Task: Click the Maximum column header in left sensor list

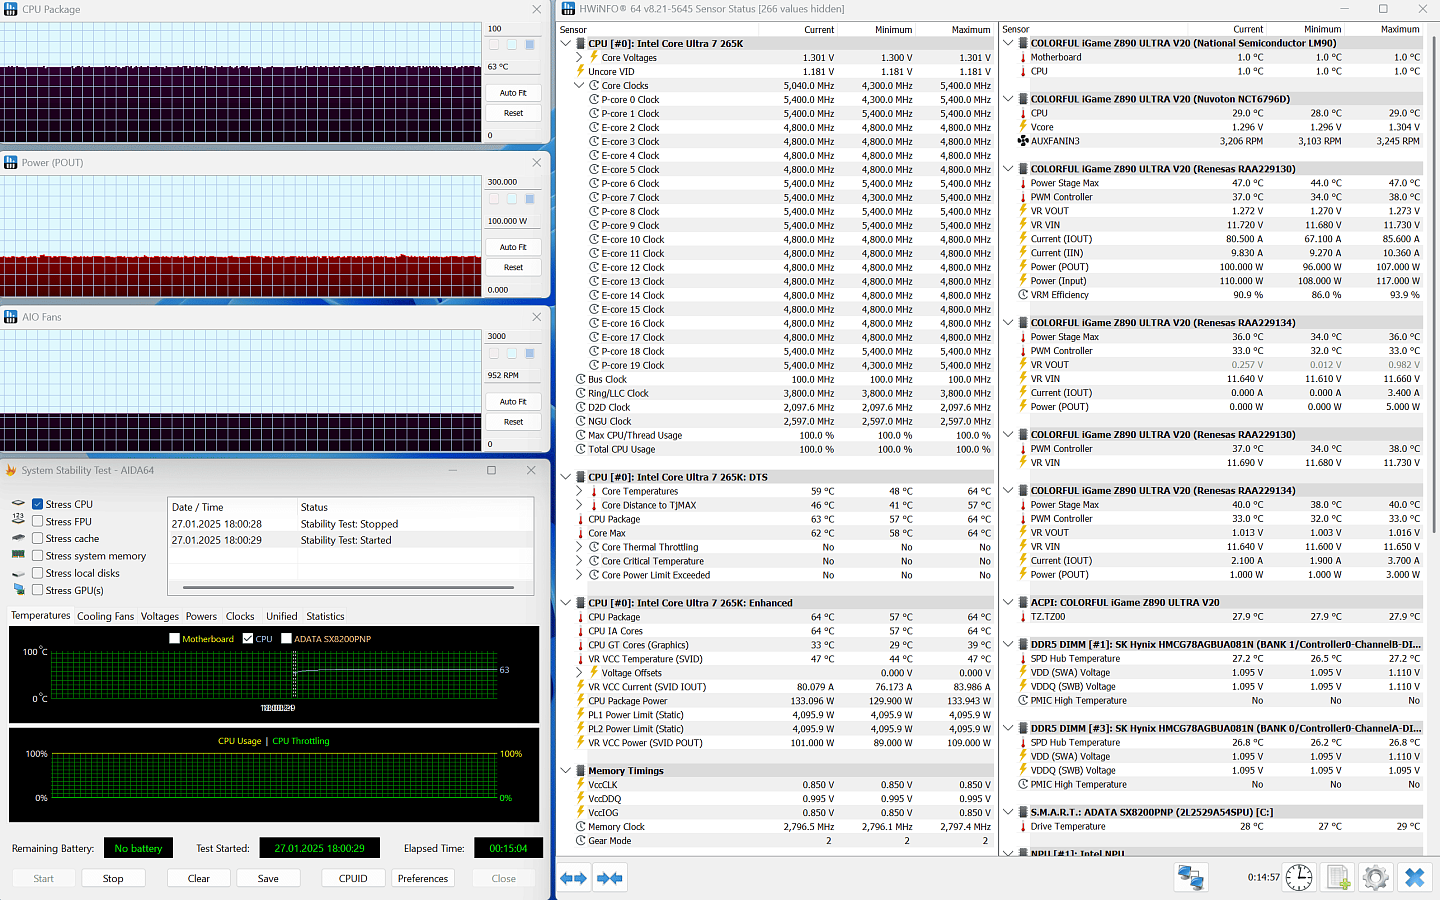Action: (970, 29)
